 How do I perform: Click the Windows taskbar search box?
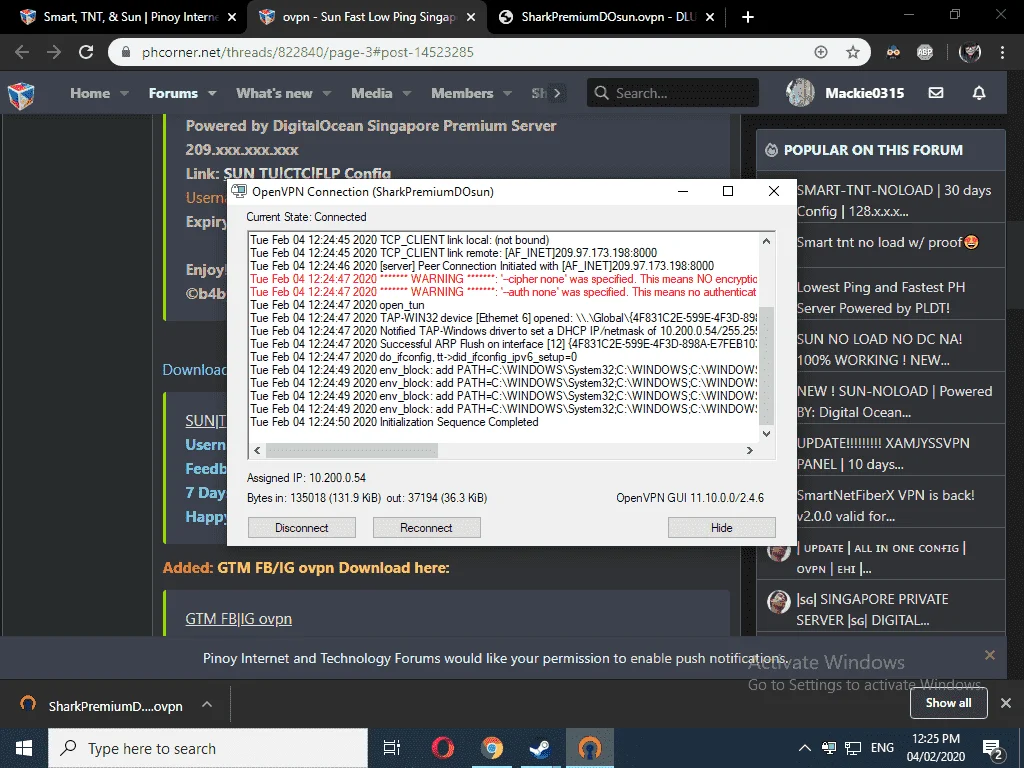pyautogui.click(x=208, y=748)
